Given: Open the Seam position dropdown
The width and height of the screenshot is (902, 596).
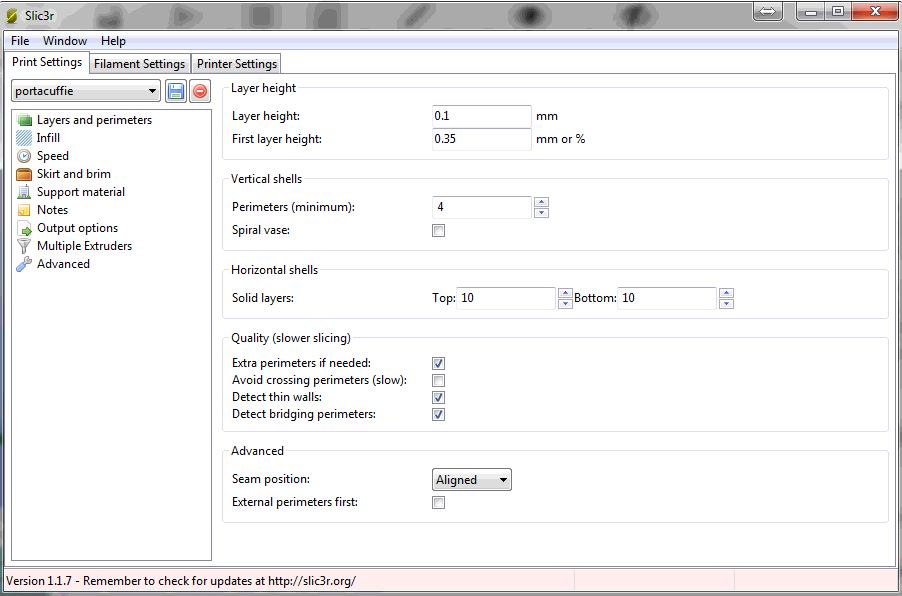Looking at the screenshot, I should 472,480.
